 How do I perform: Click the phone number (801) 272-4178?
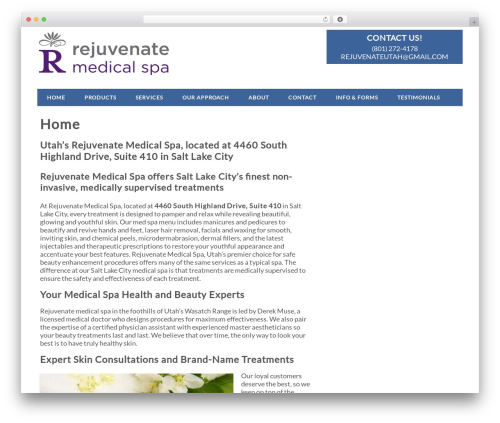pyautogui.click(x=395, y=48)
